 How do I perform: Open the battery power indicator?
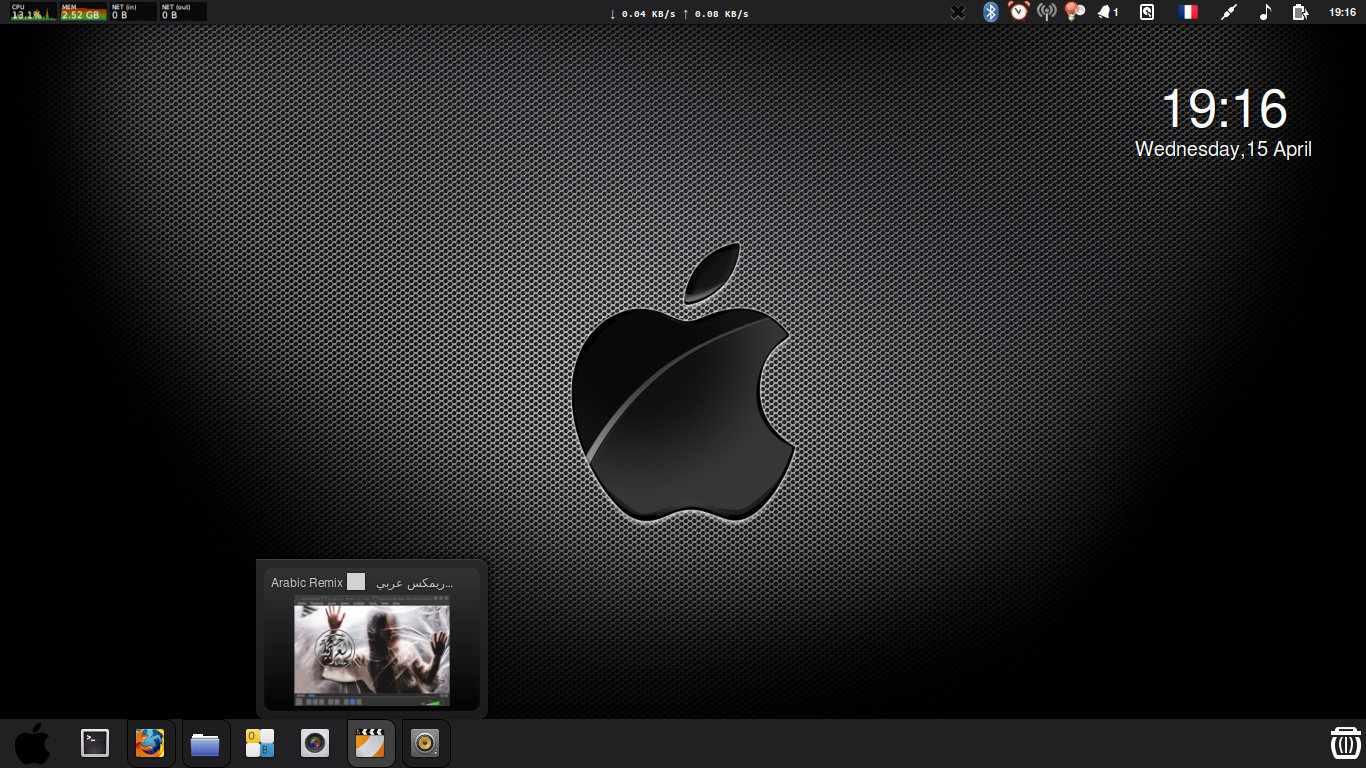(x=1299, y=12)
